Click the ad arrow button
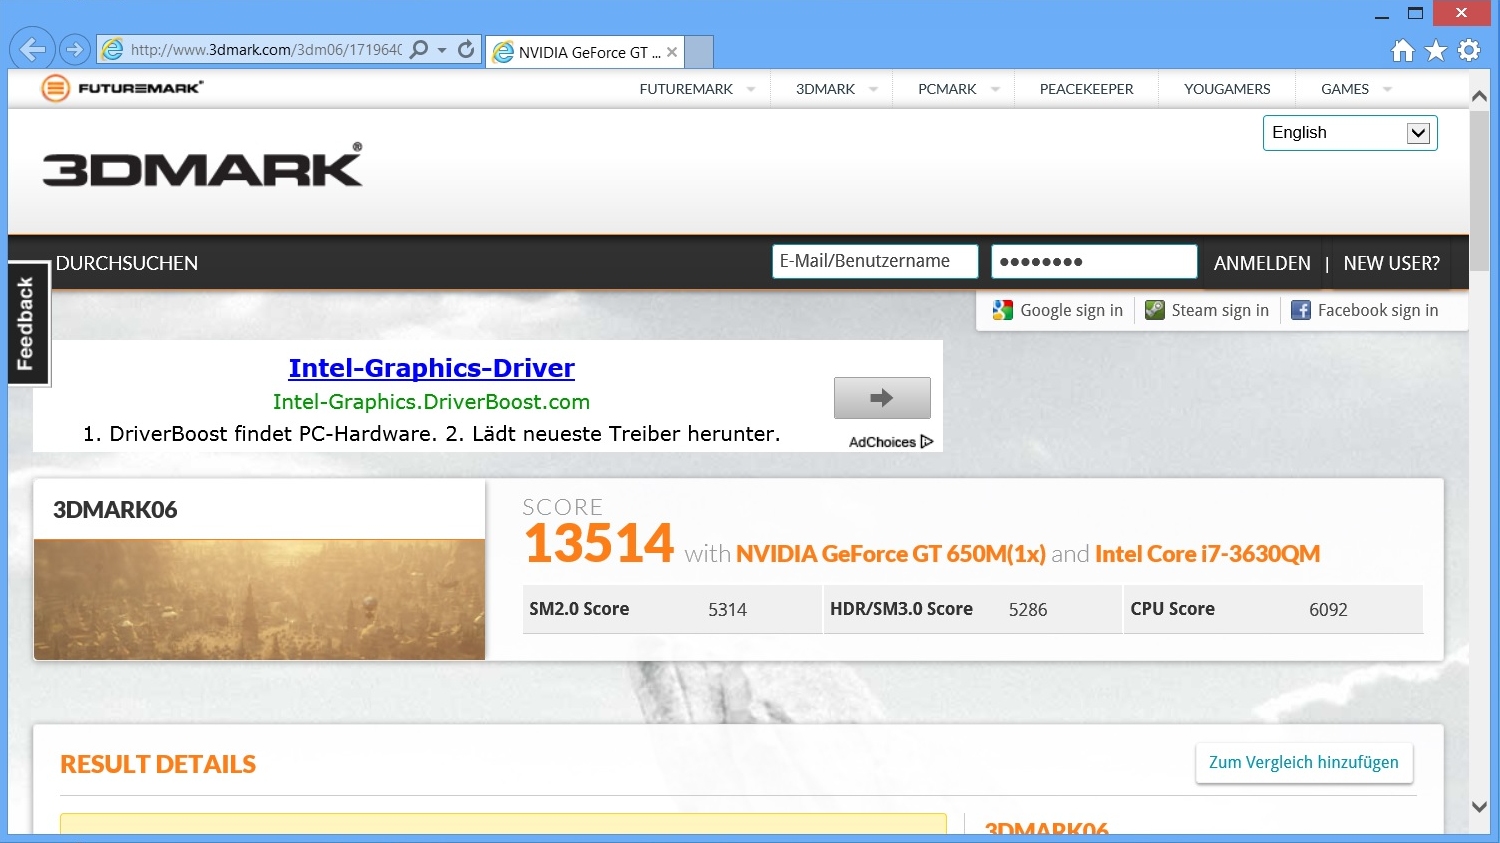 point(882,398)
